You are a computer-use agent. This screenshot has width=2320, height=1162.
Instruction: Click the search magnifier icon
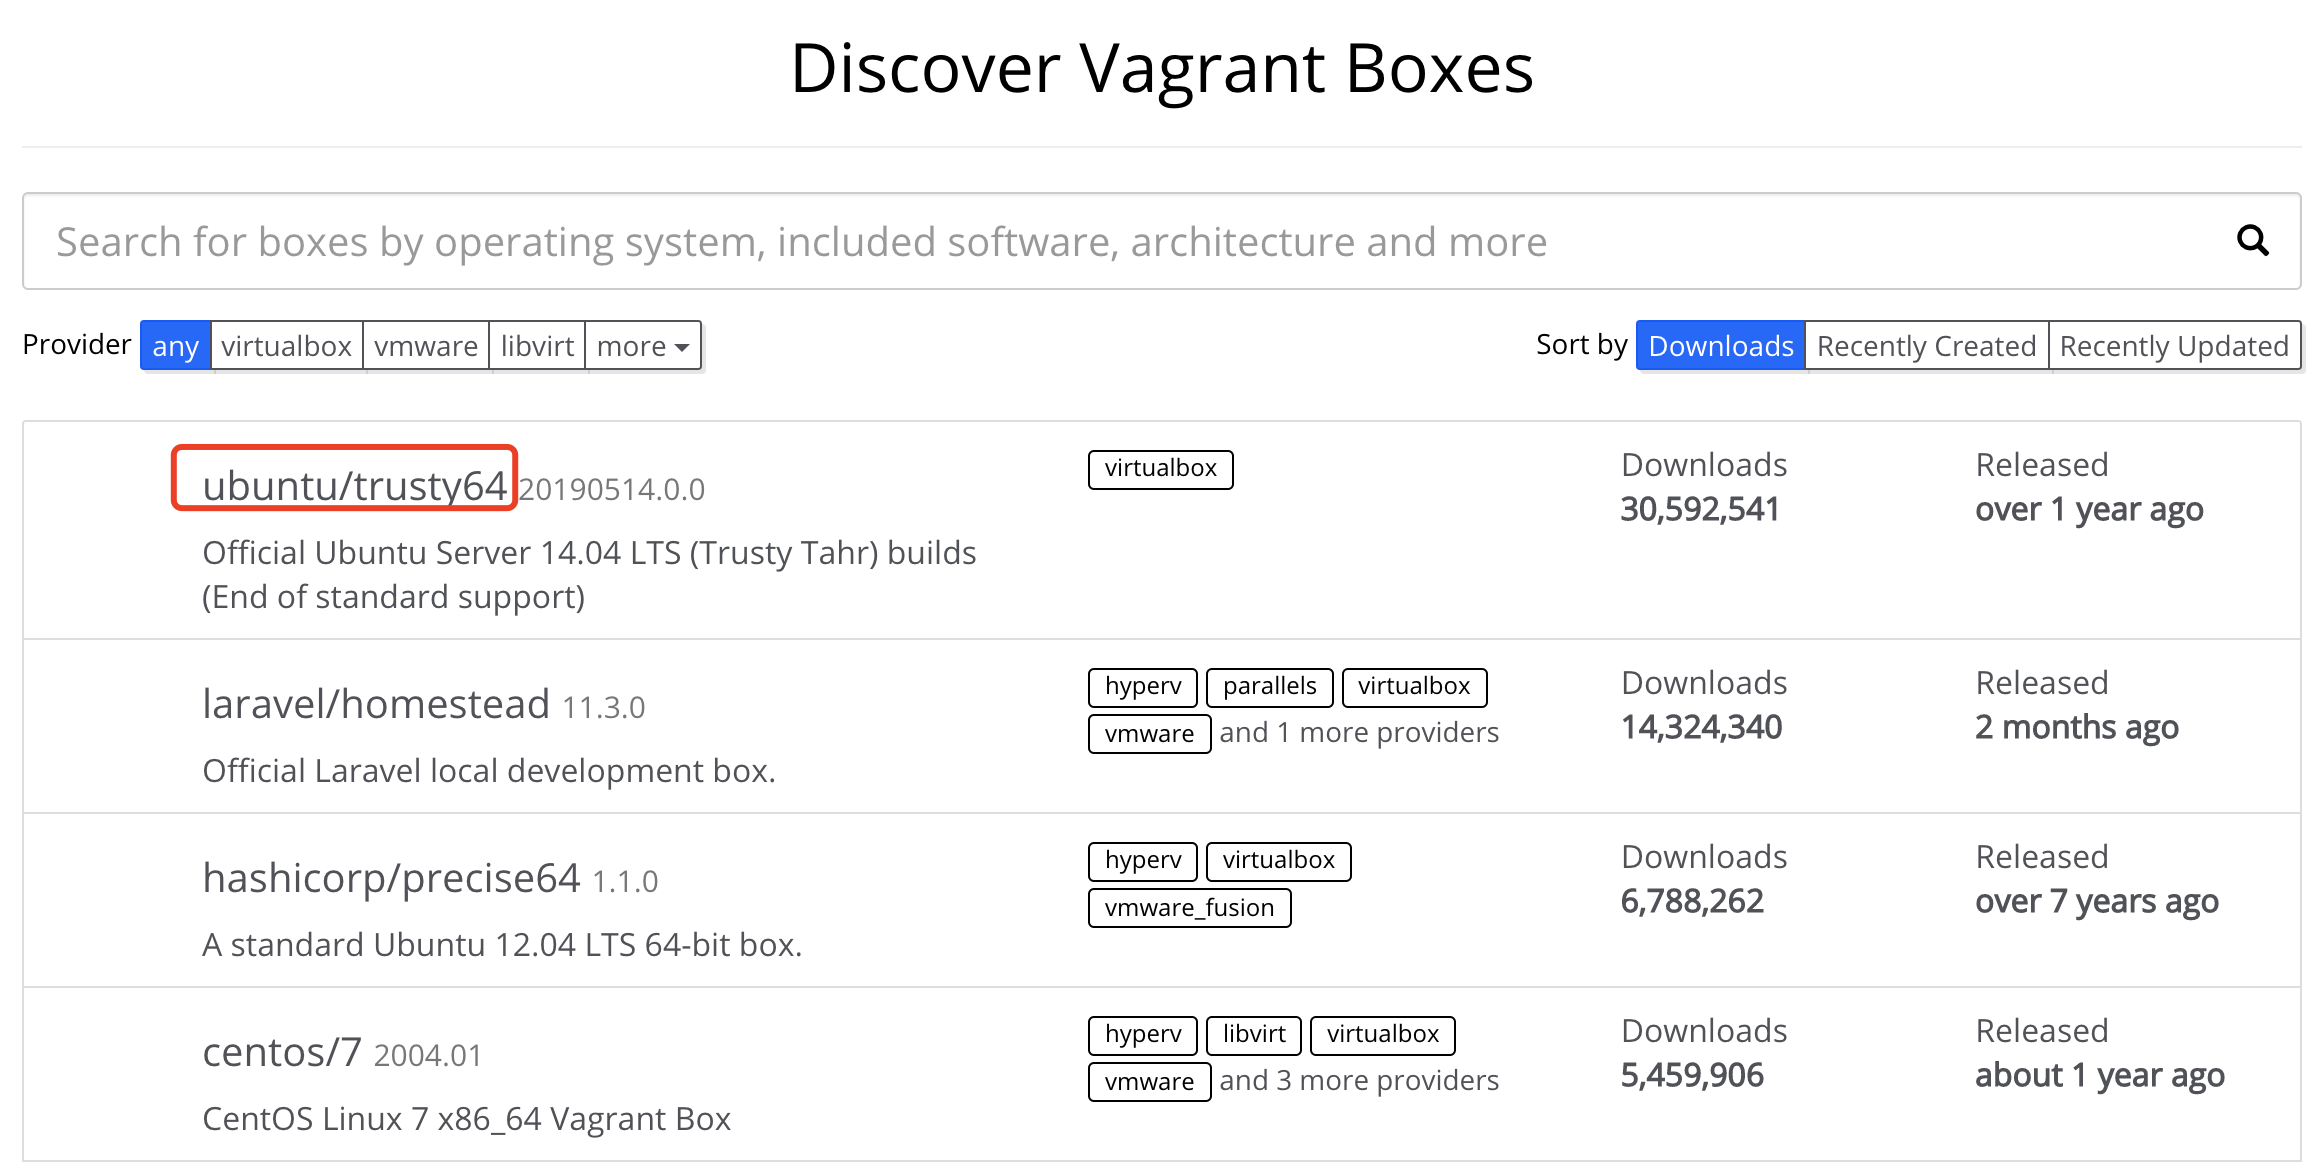pos(2251,240)
